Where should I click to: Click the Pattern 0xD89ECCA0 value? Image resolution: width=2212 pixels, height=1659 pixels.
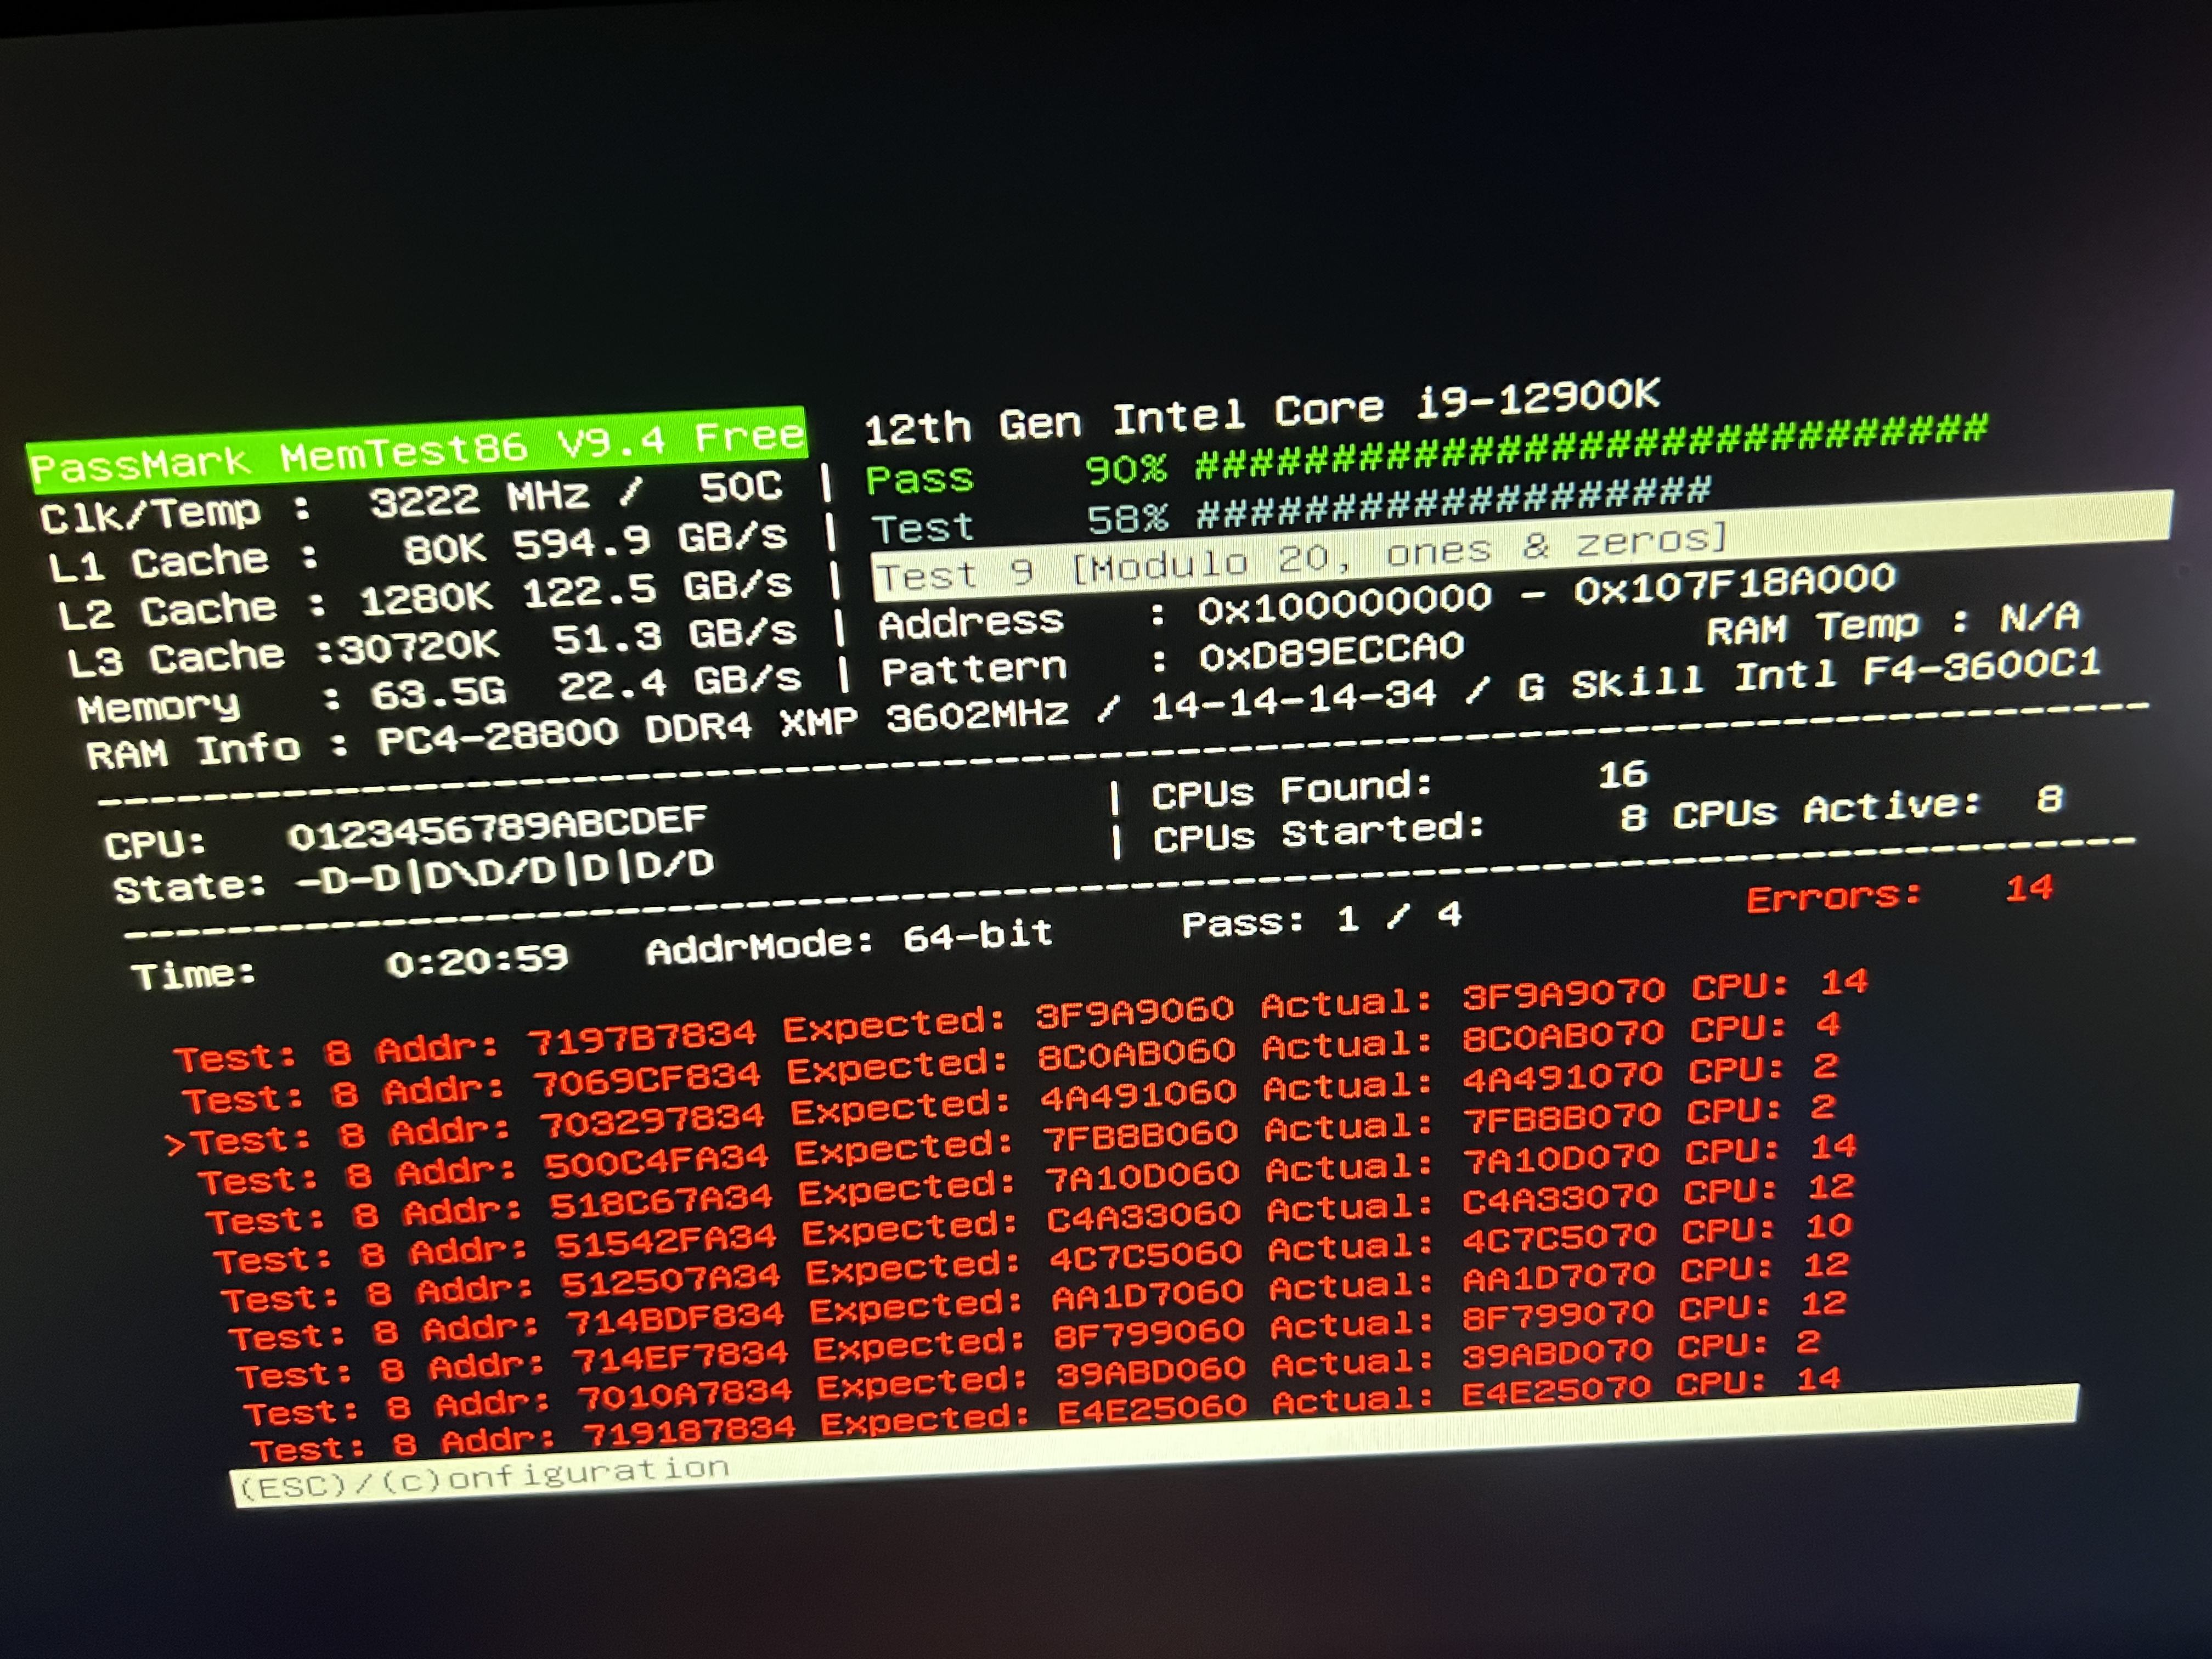[1330, 652]
